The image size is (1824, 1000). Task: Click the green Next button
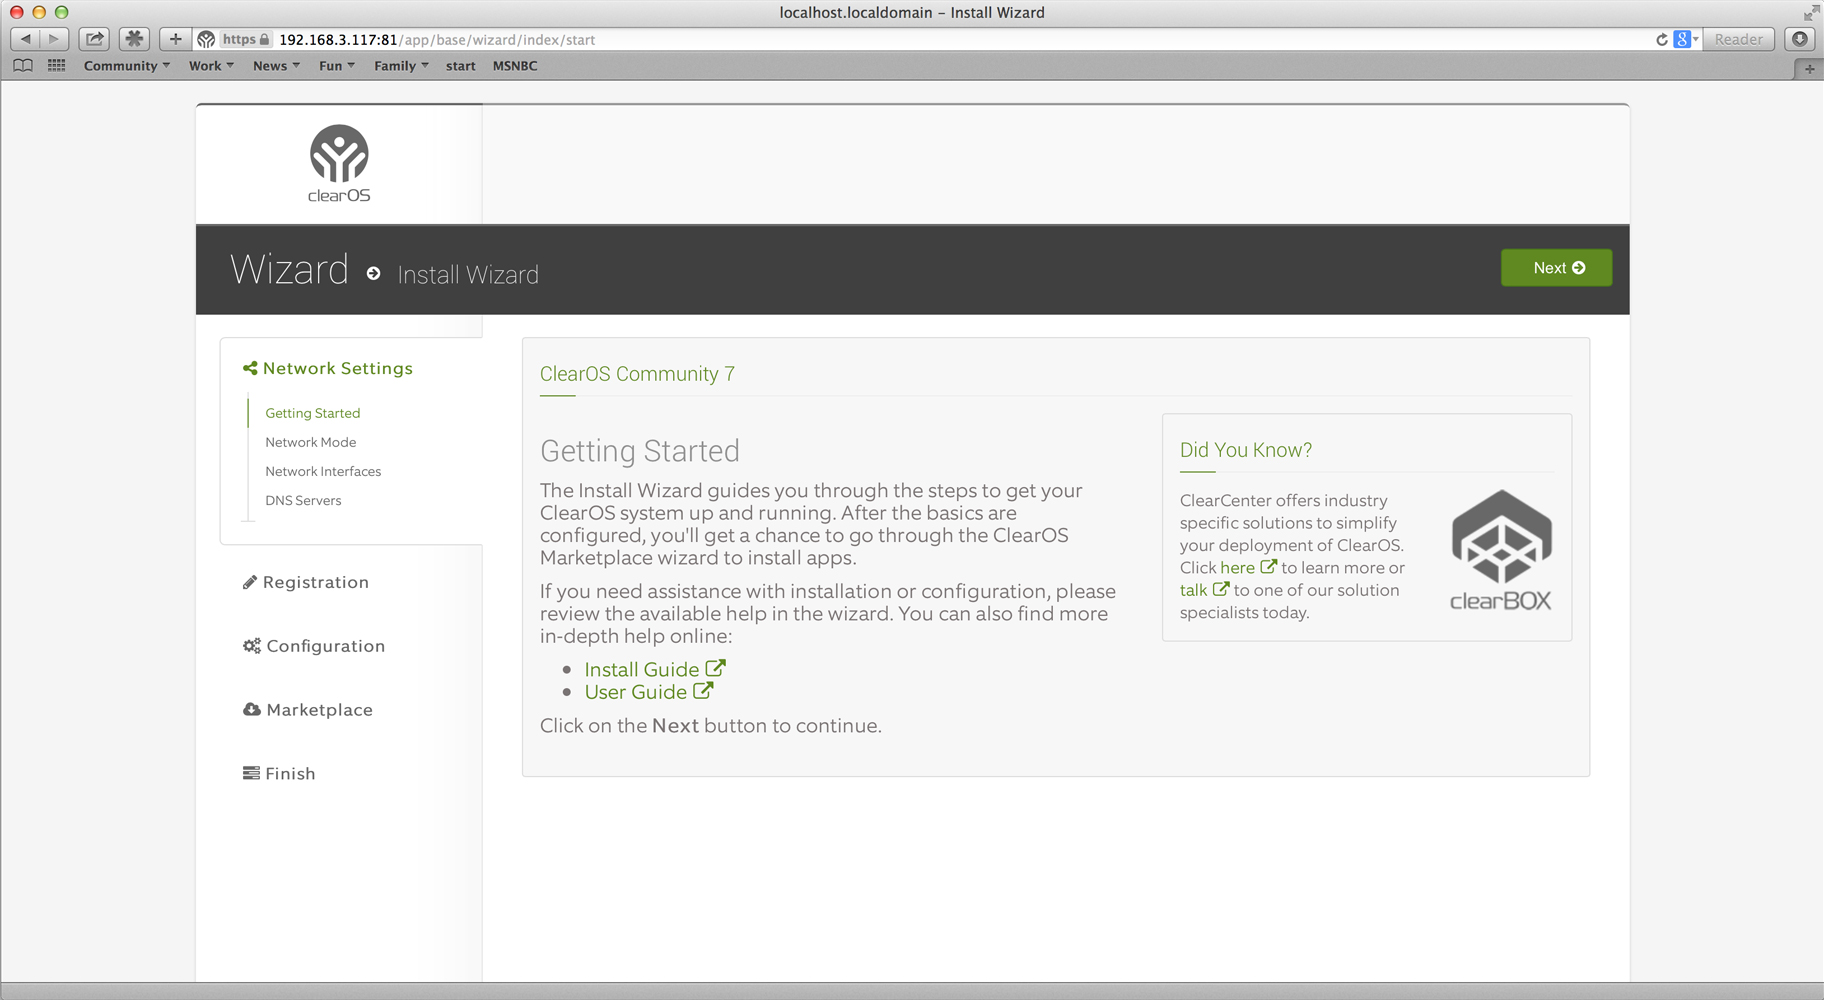[1556, 268]
